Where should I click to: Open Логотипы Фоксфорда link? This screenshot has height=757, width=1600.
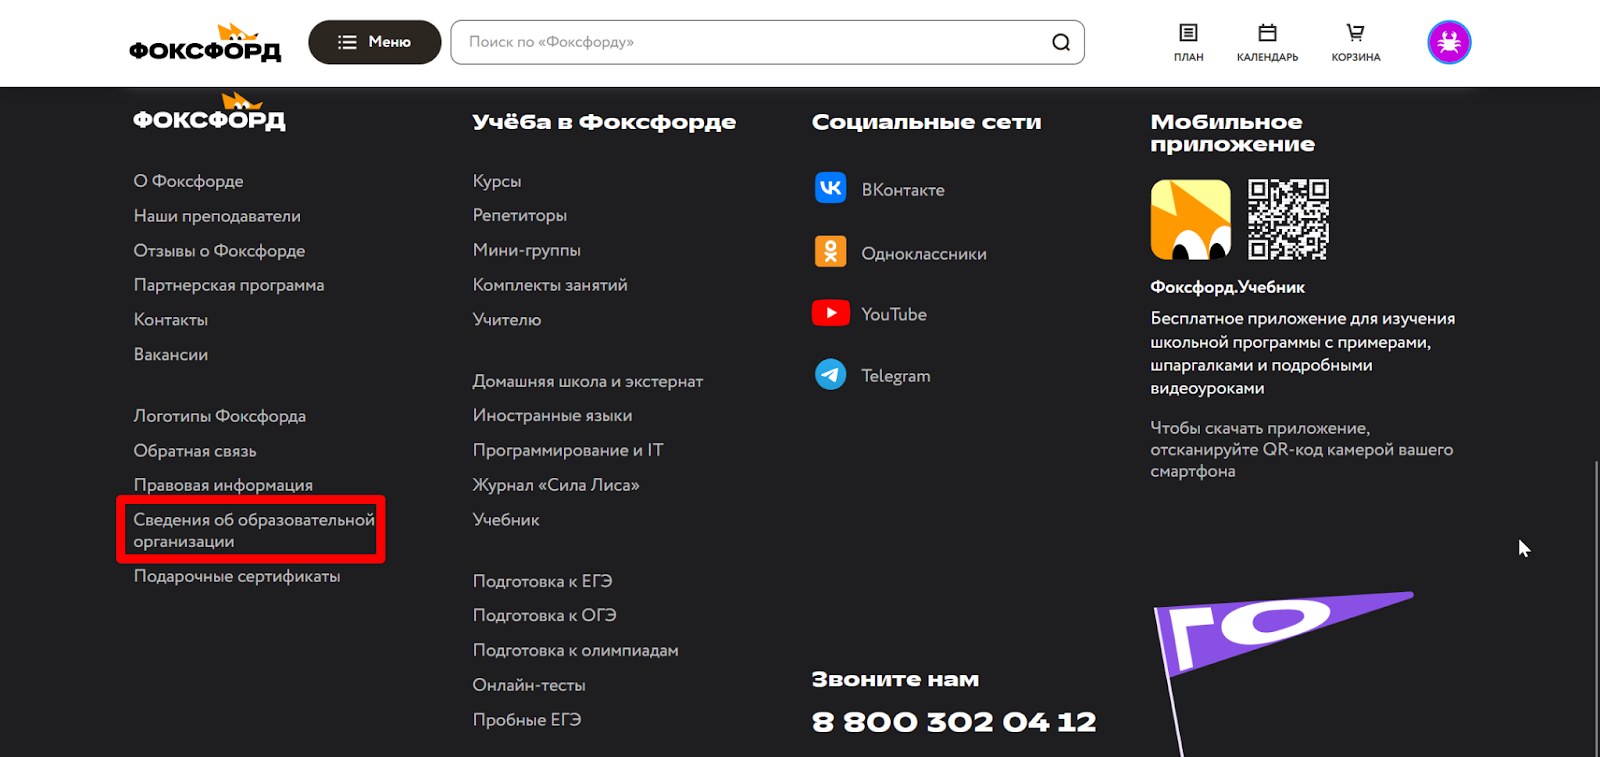coord(220,416)
